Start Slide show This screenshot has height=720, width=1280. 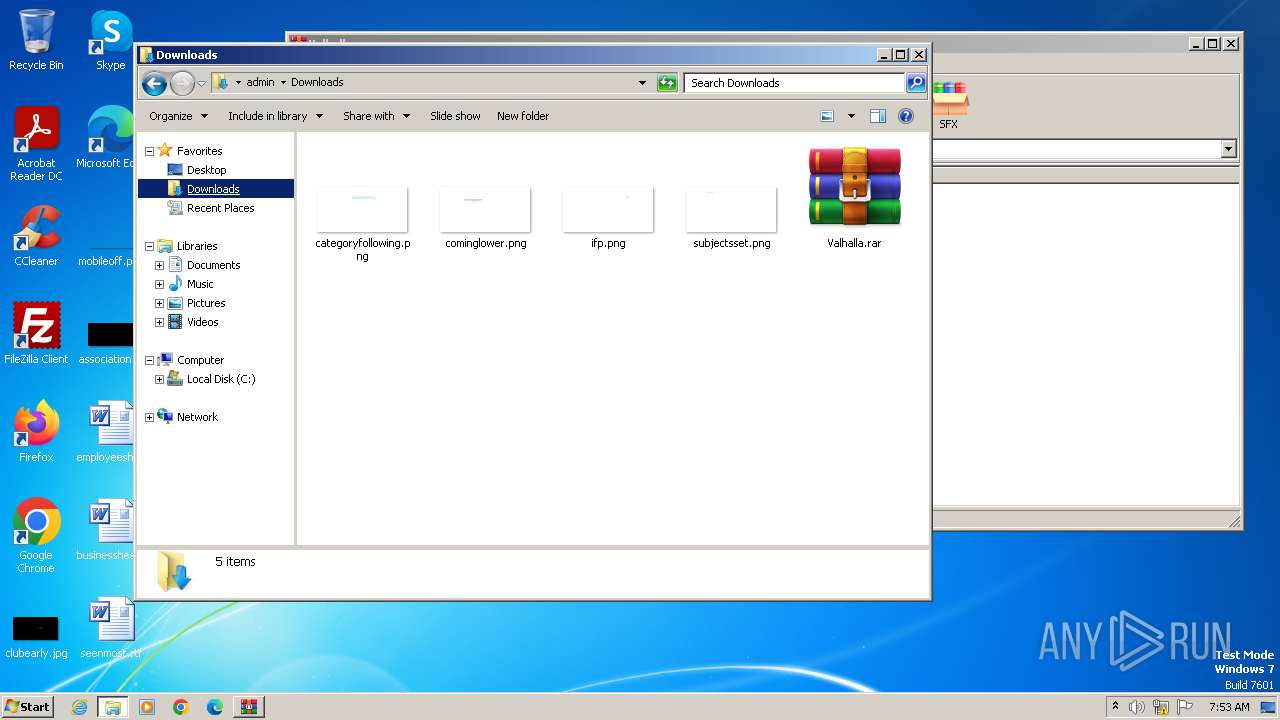click(x=455, y=116)
